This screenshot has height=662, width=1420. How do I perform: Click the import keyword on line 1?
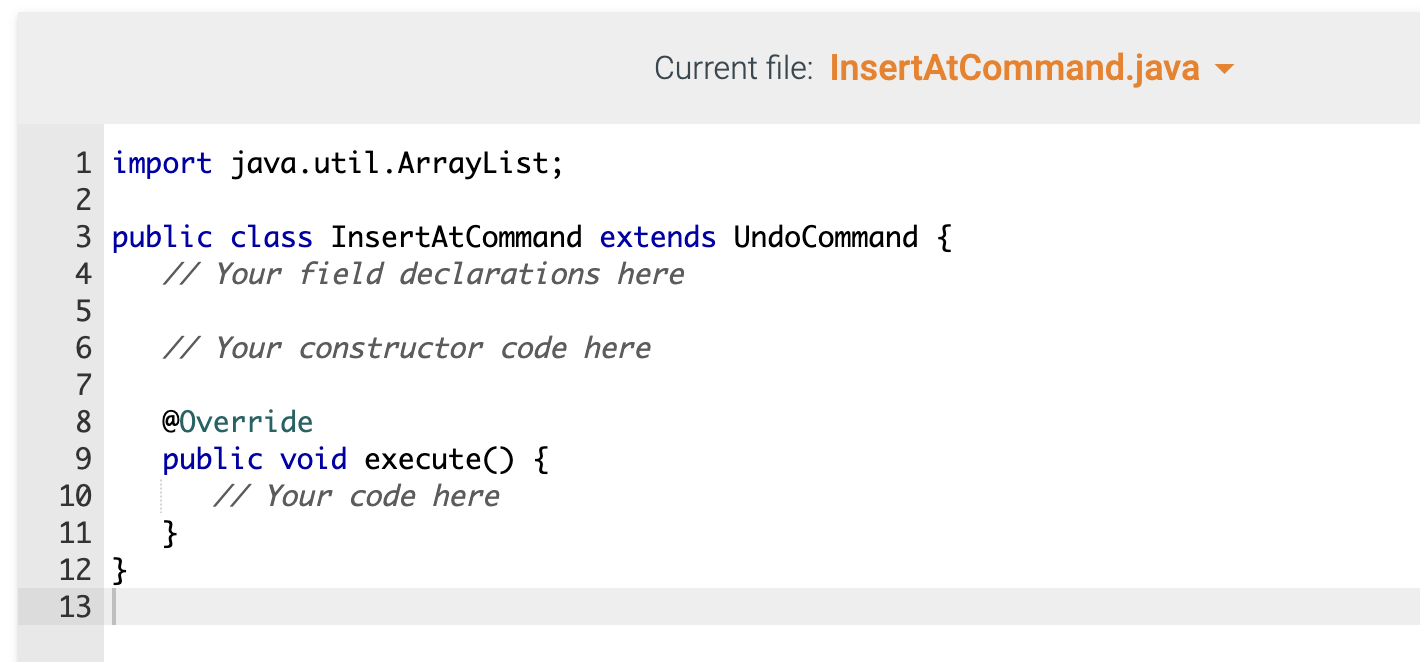click(163, 163)
